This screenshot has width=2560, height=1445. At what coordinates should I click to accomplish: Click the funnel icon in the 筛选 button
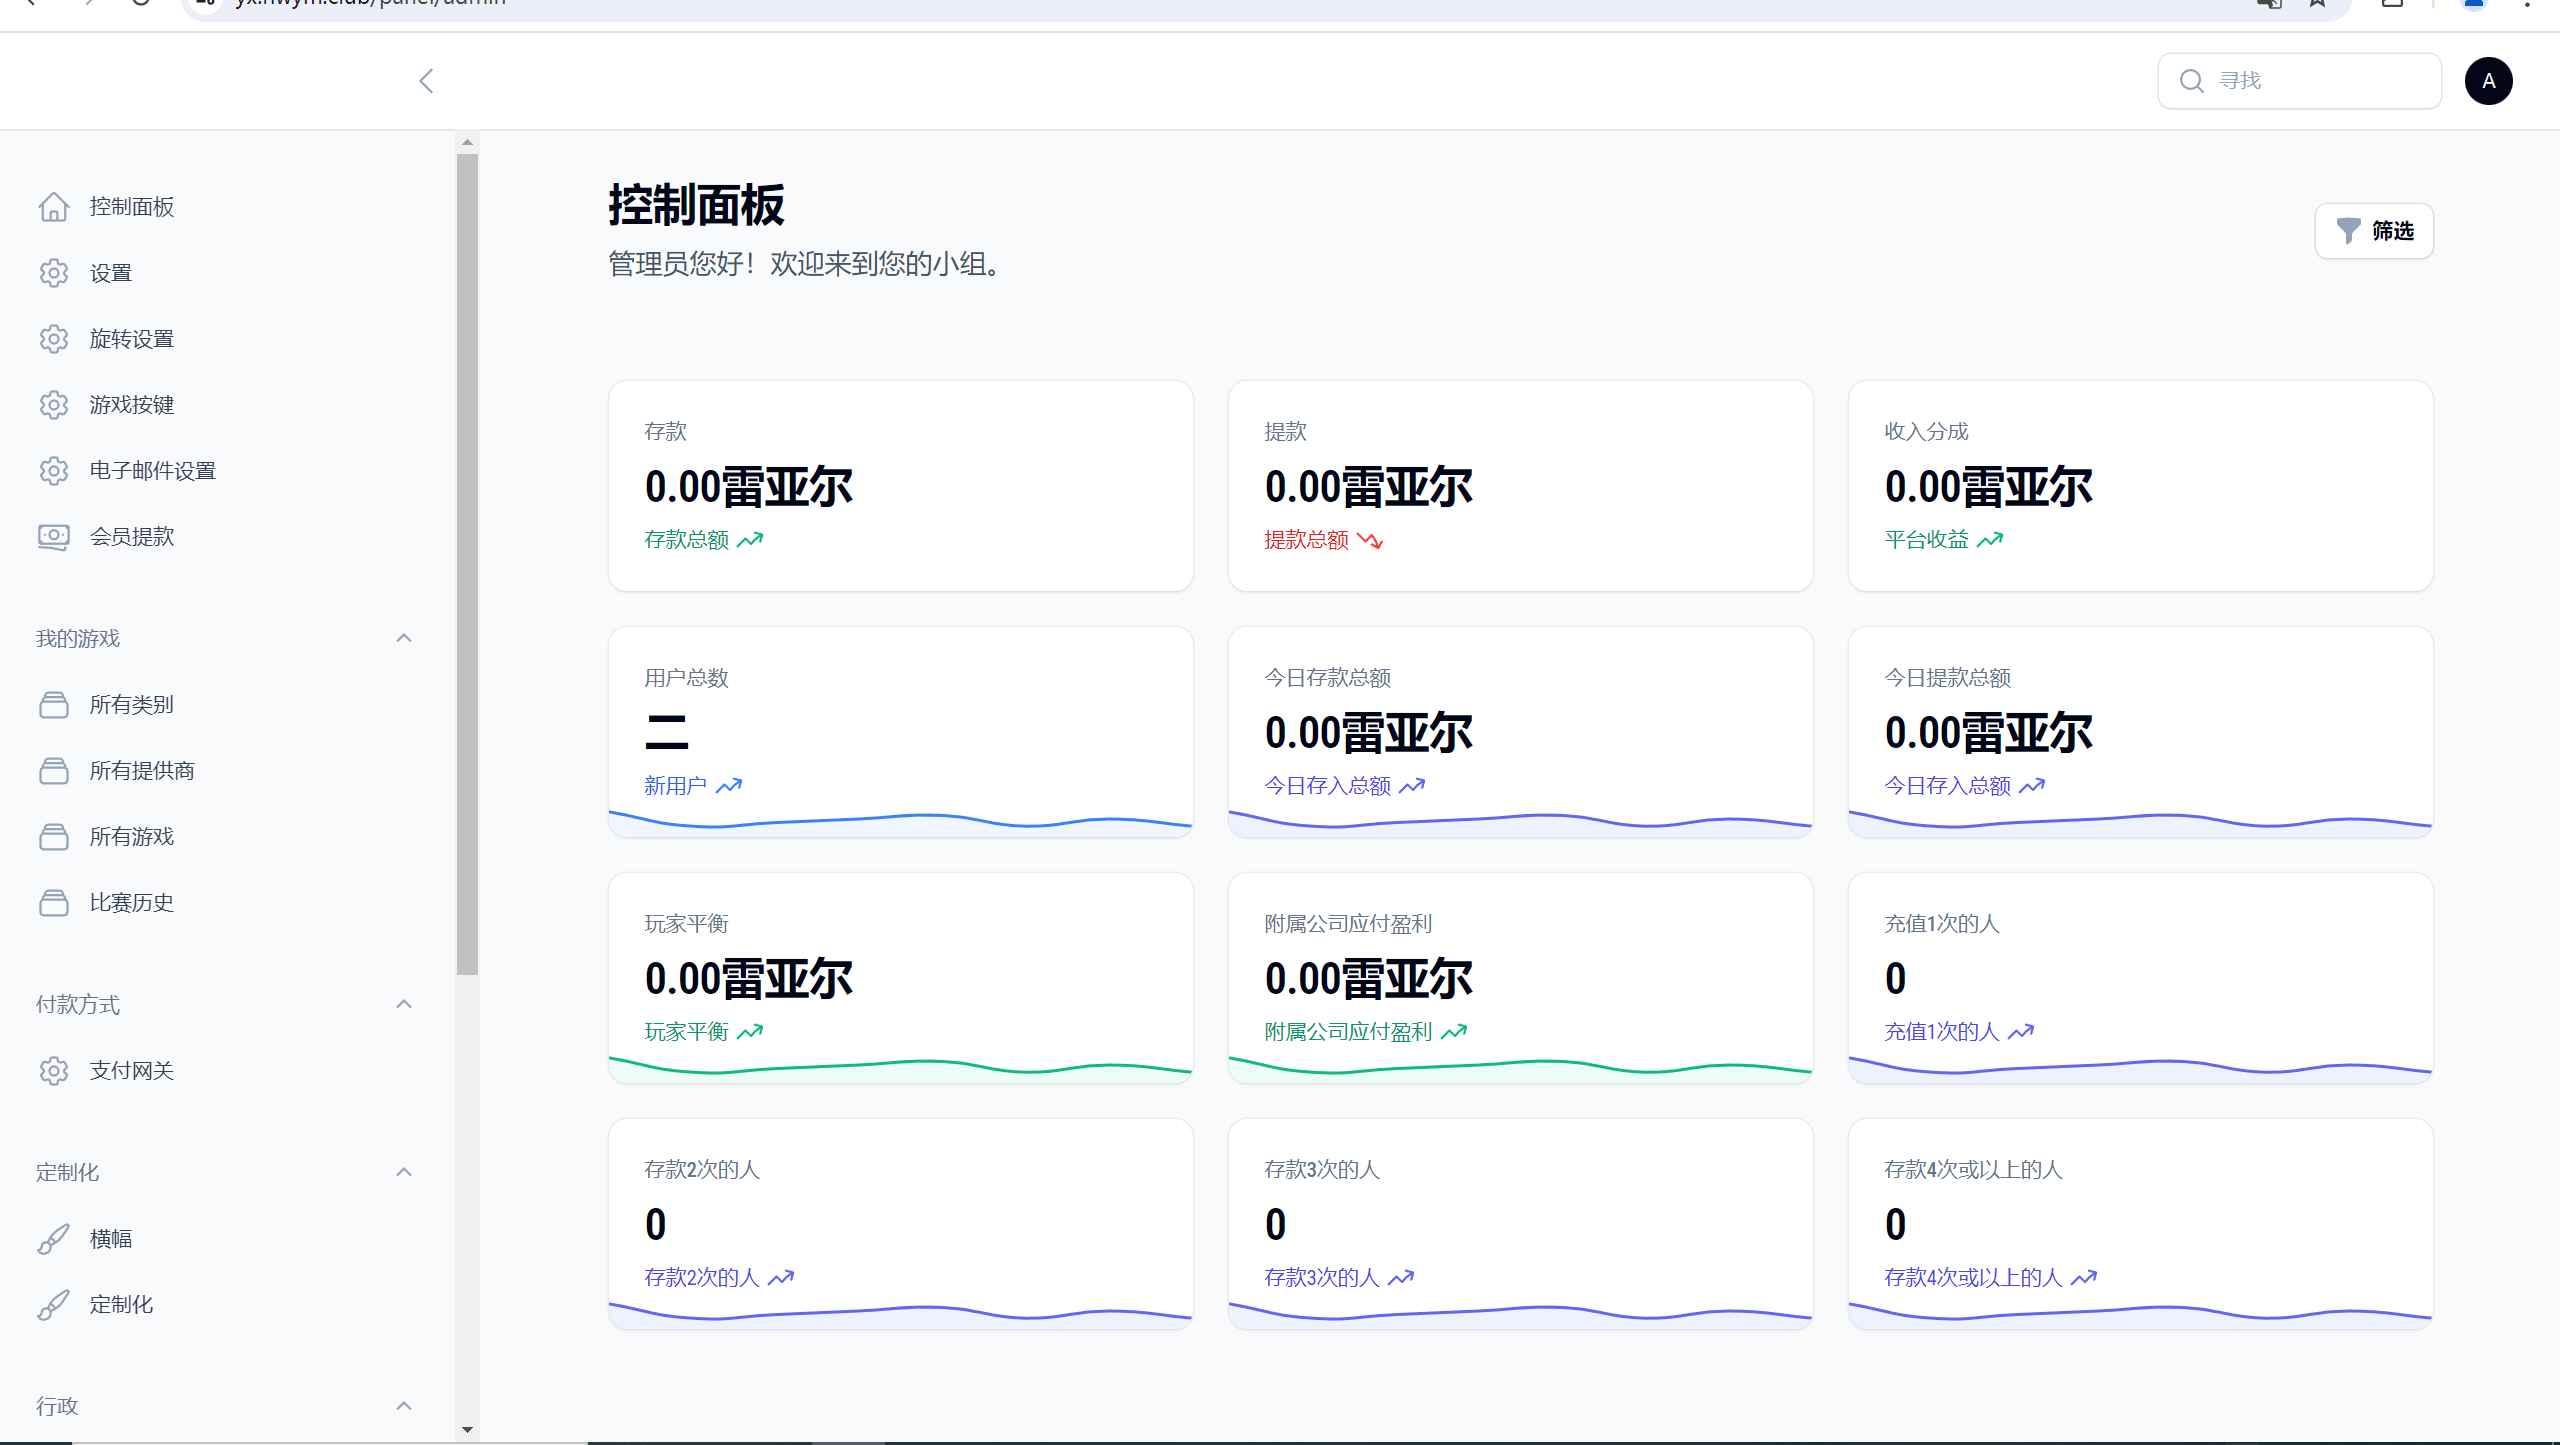2348,231
